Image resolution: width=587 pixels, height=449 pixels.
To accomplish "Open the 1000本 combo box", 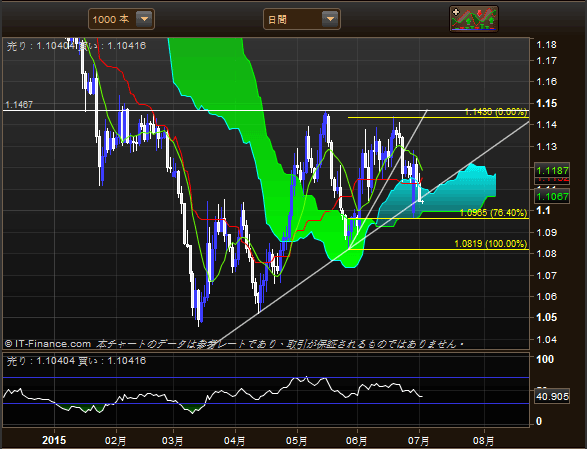I will tap(121, 19).
